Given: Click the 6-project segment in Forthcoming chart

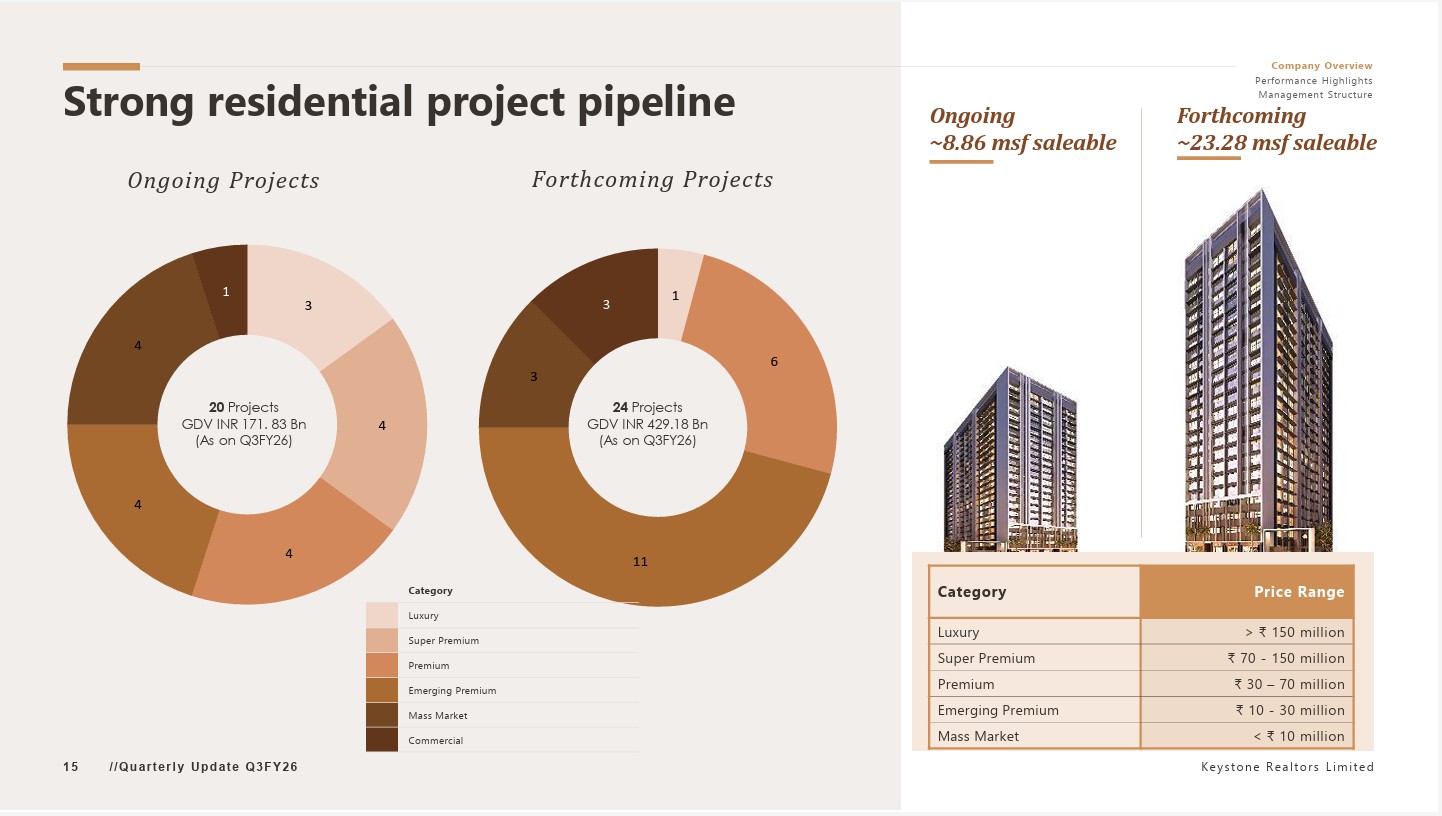Looking at the screenshot, I should click(772, 362).
